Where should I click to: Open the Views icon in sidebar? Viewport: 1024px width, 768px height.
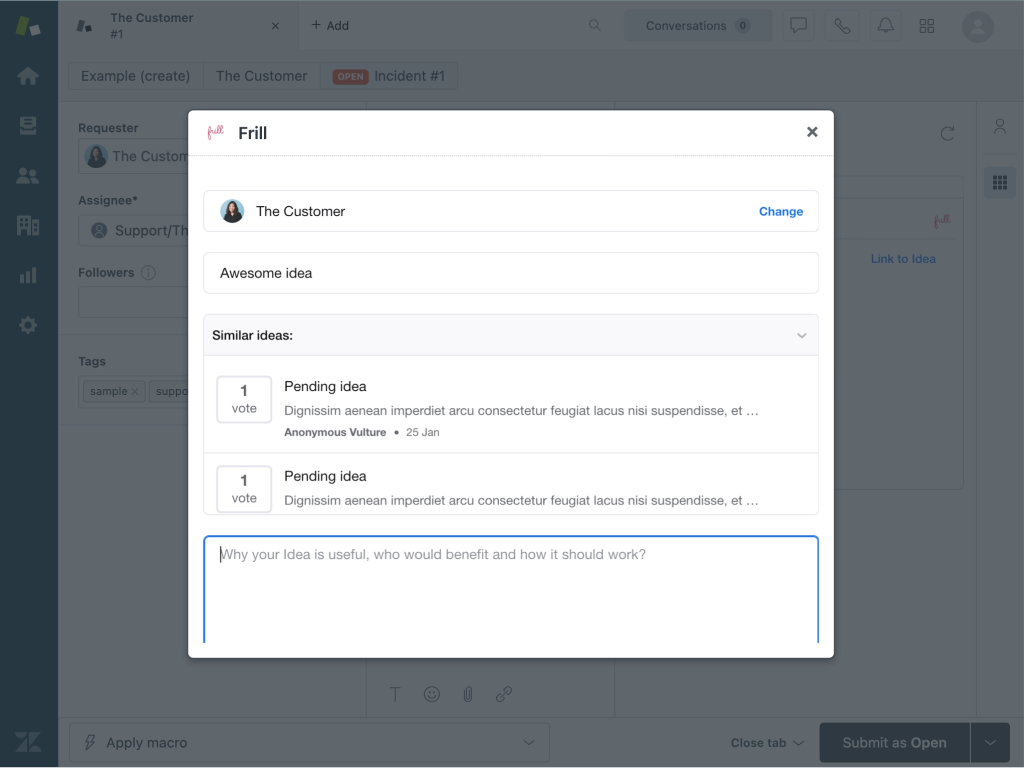[x=28, y=126]
